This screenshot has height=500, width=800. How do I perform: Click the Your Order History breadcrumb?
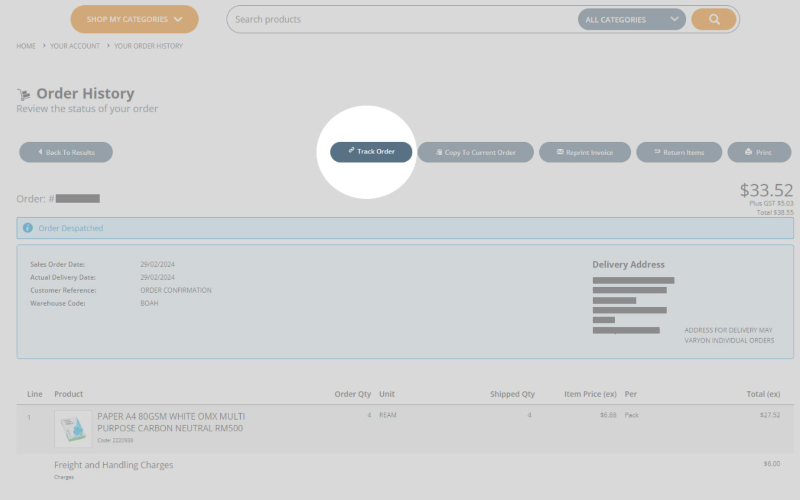(148, 46)
